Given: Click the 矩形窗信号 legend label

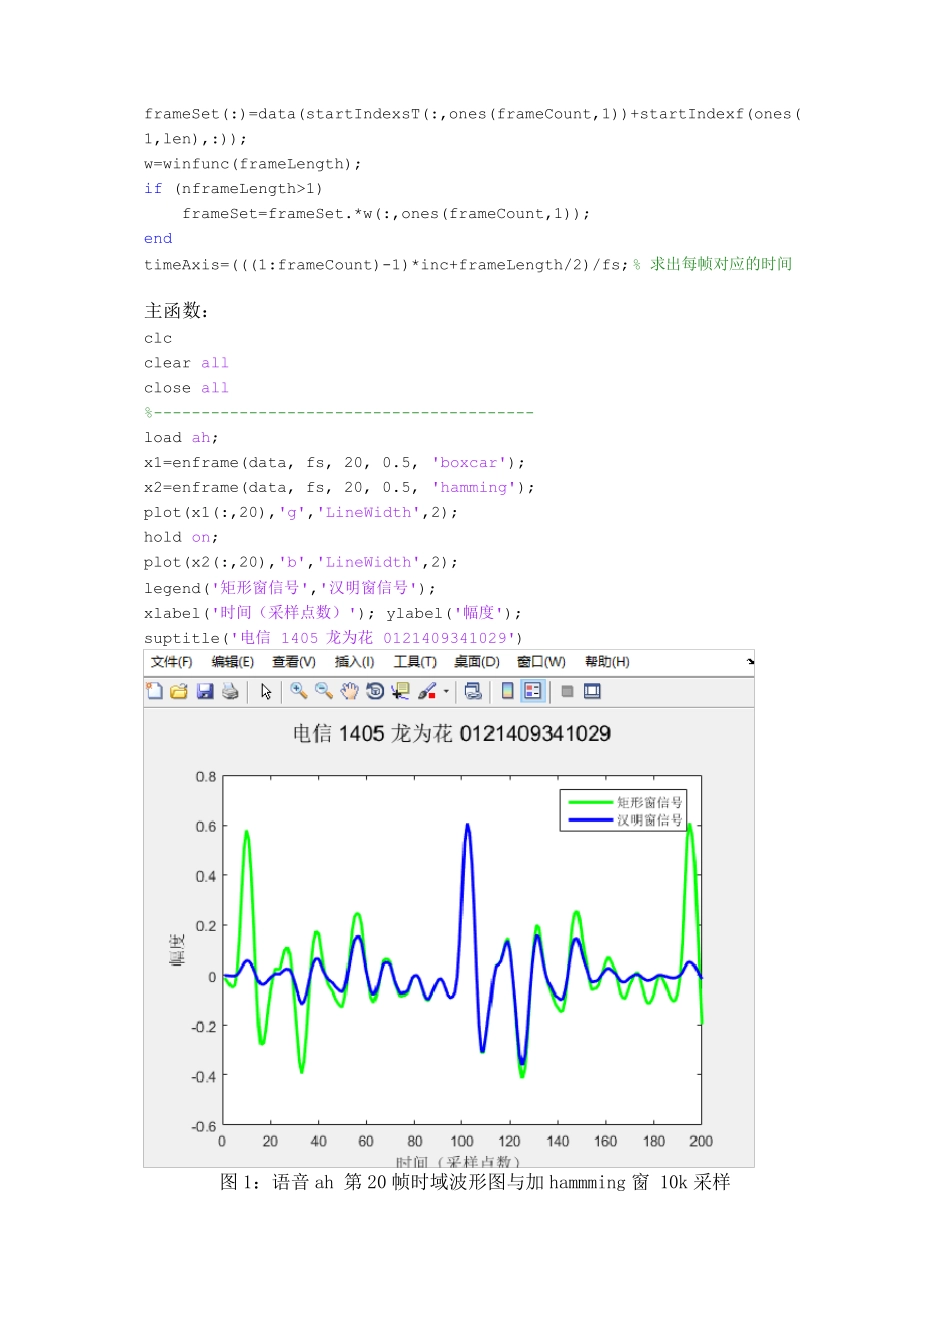Looking at the screenshot, I should [x=650, y=802].
